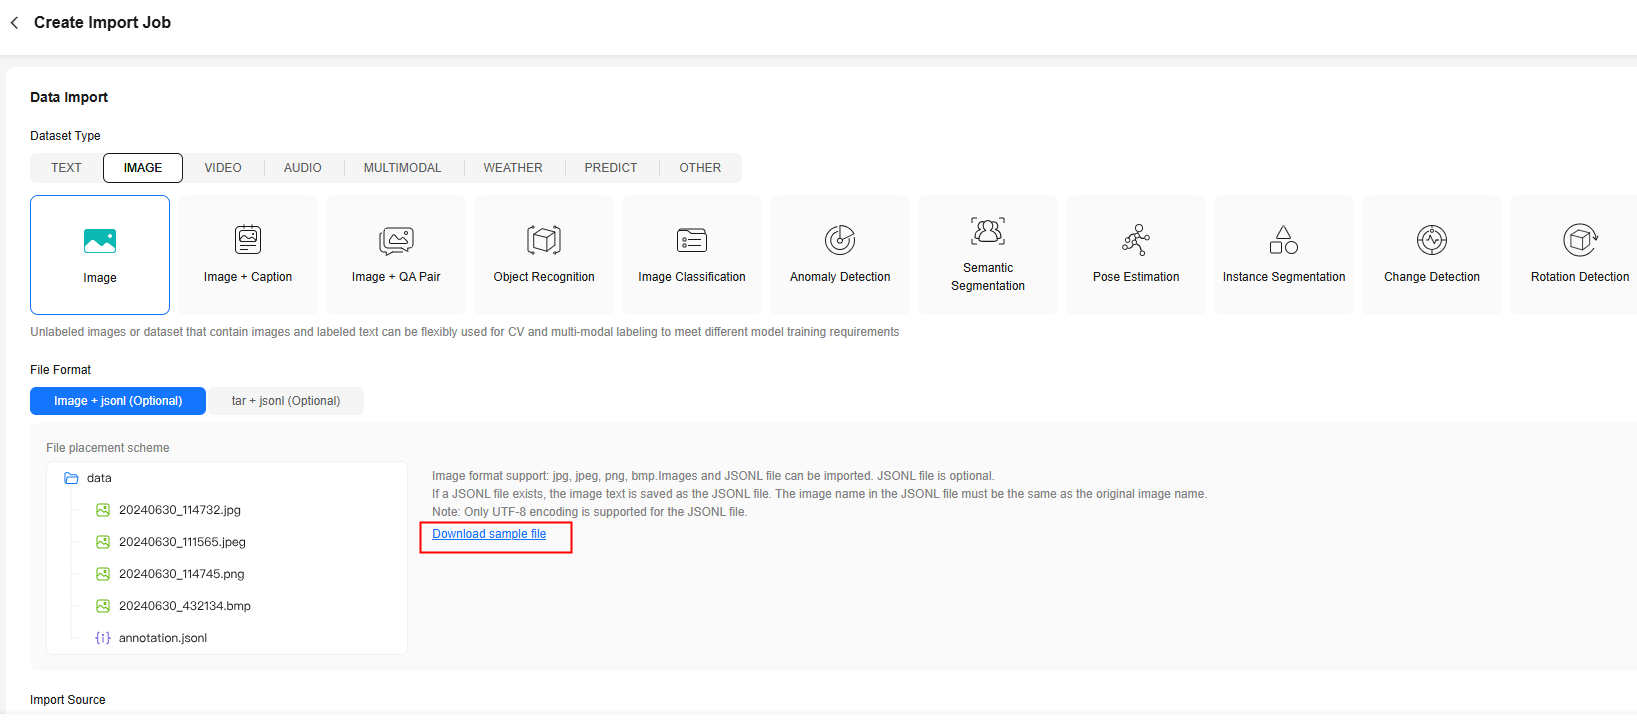
Task: Select the IMAGE dataset type tab
Action: tap(143, 168)
